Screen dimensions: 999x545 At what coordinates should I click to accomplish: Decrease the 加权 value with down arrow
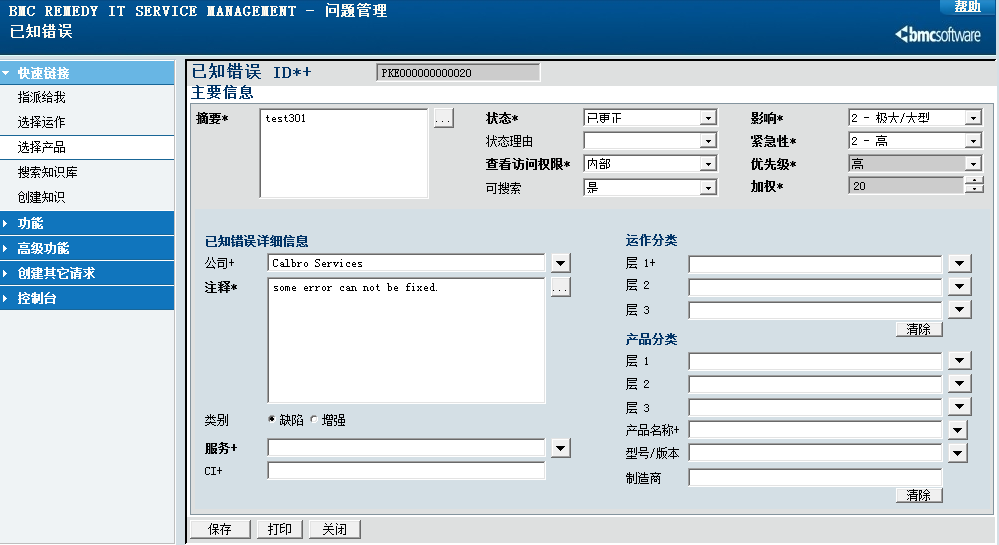coord(974,189)
